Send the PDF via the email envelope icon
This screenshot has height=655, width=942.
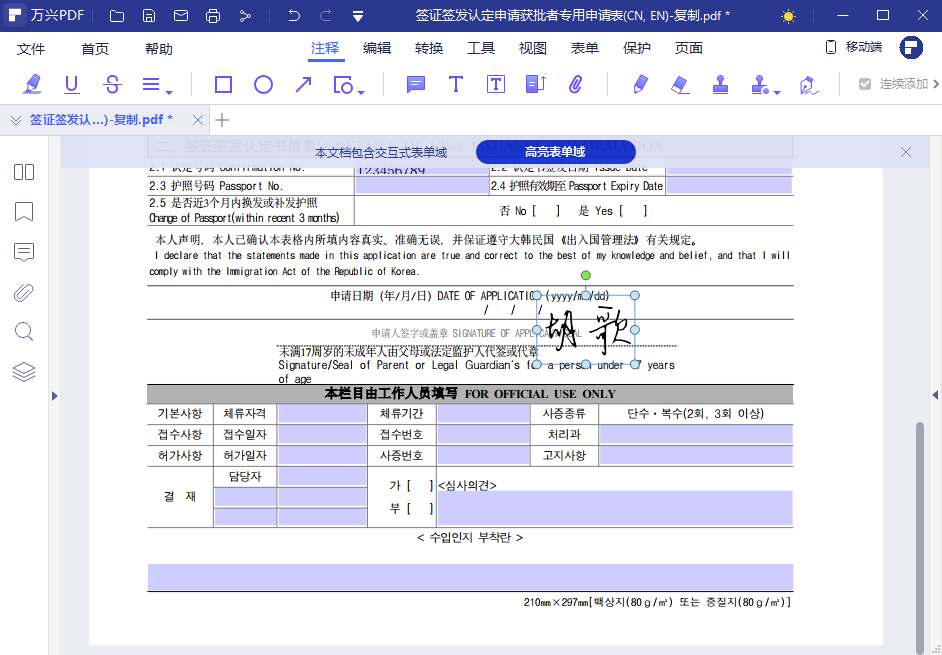click(181, 16)
